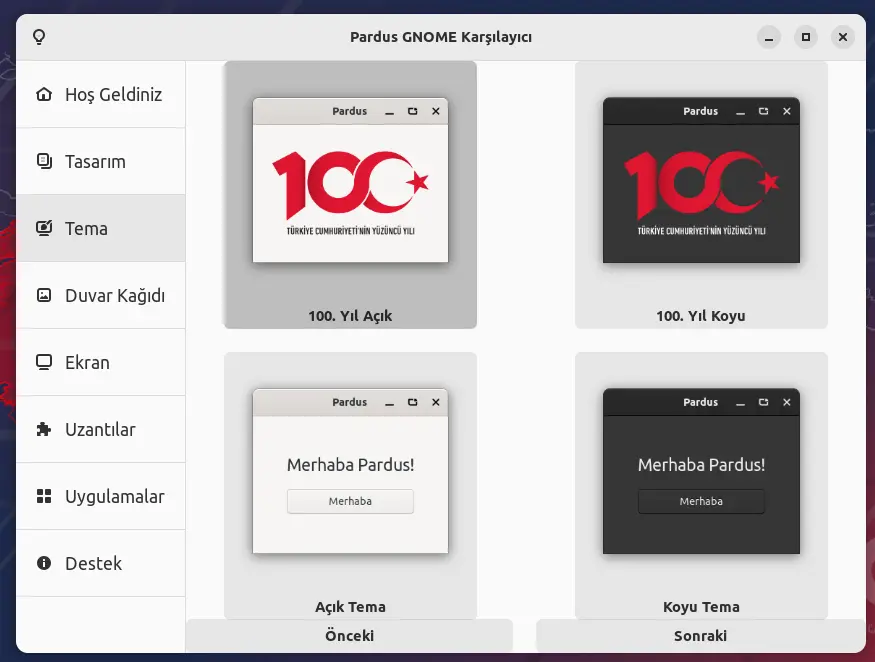
Task: Click the theme icon beside Tema
Action: point(44,228)
